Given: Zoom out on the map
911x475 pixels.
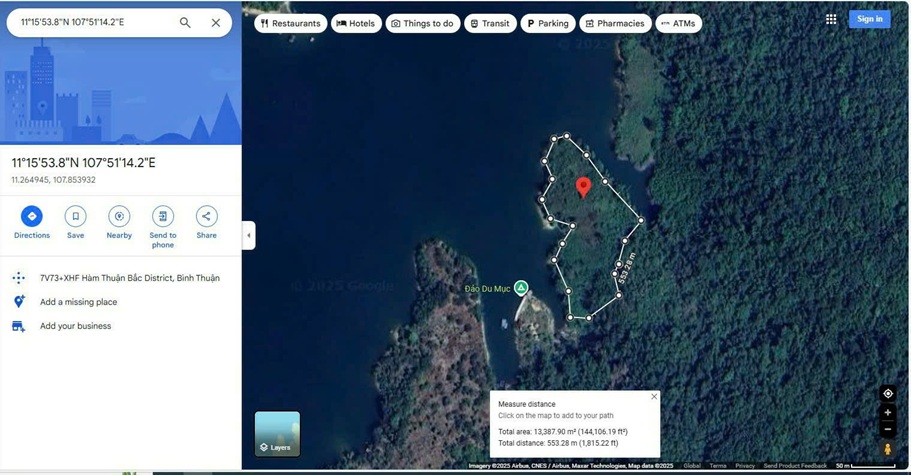Looking at the screenshot, I should 888,430.
